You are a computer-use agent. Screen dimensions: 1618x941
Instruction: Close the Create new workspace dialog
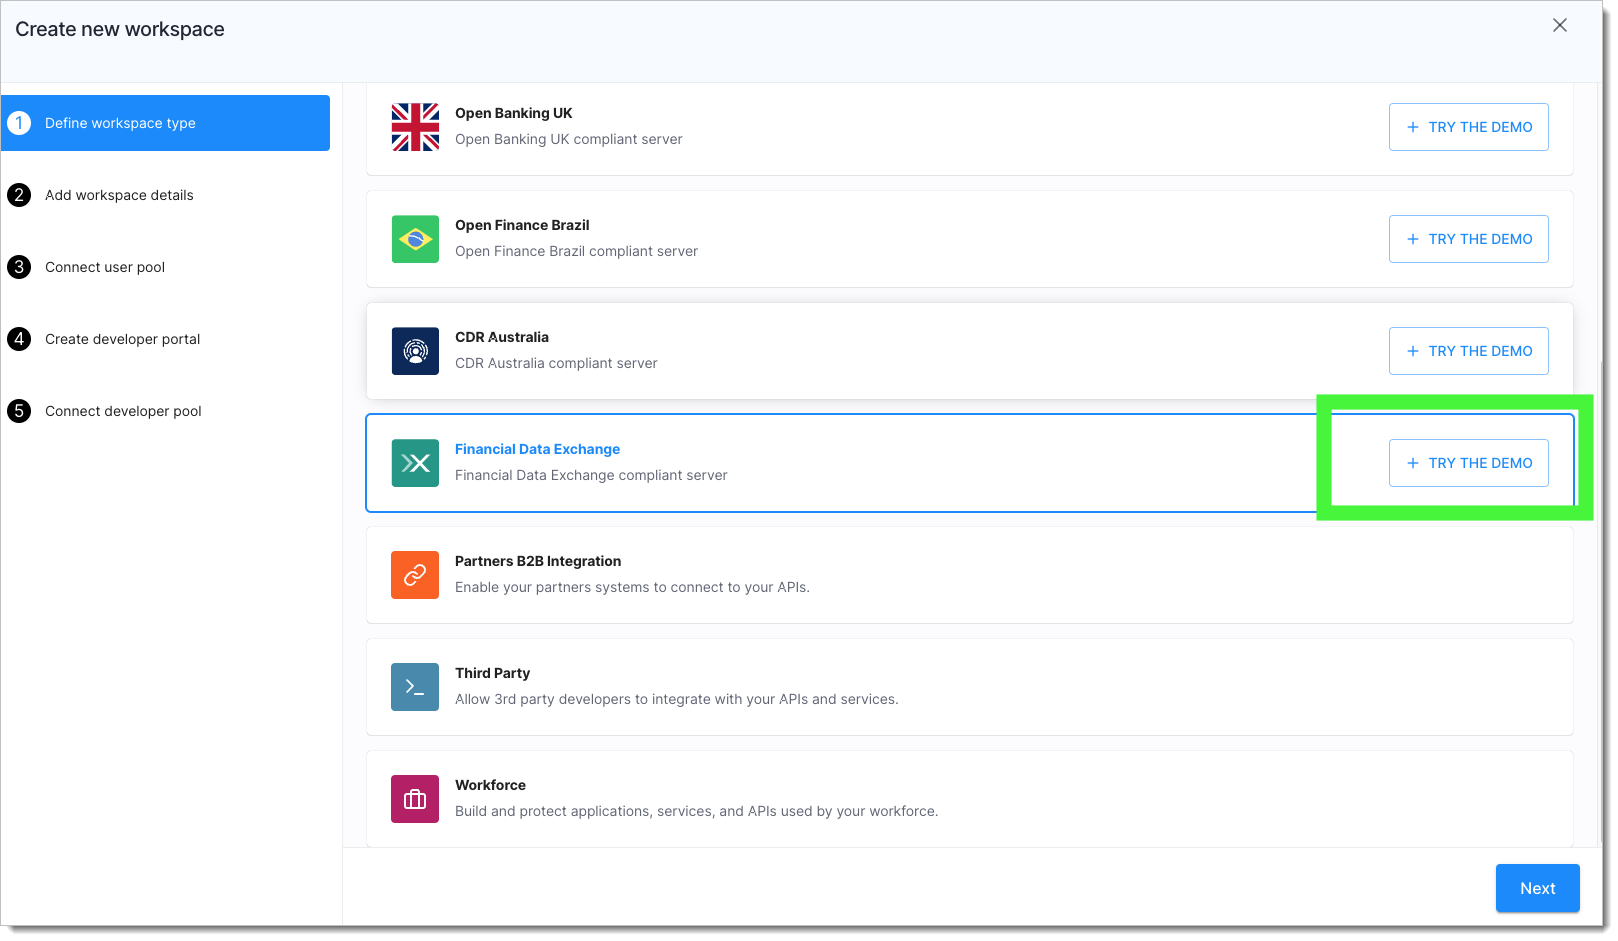click(1559, 26)
